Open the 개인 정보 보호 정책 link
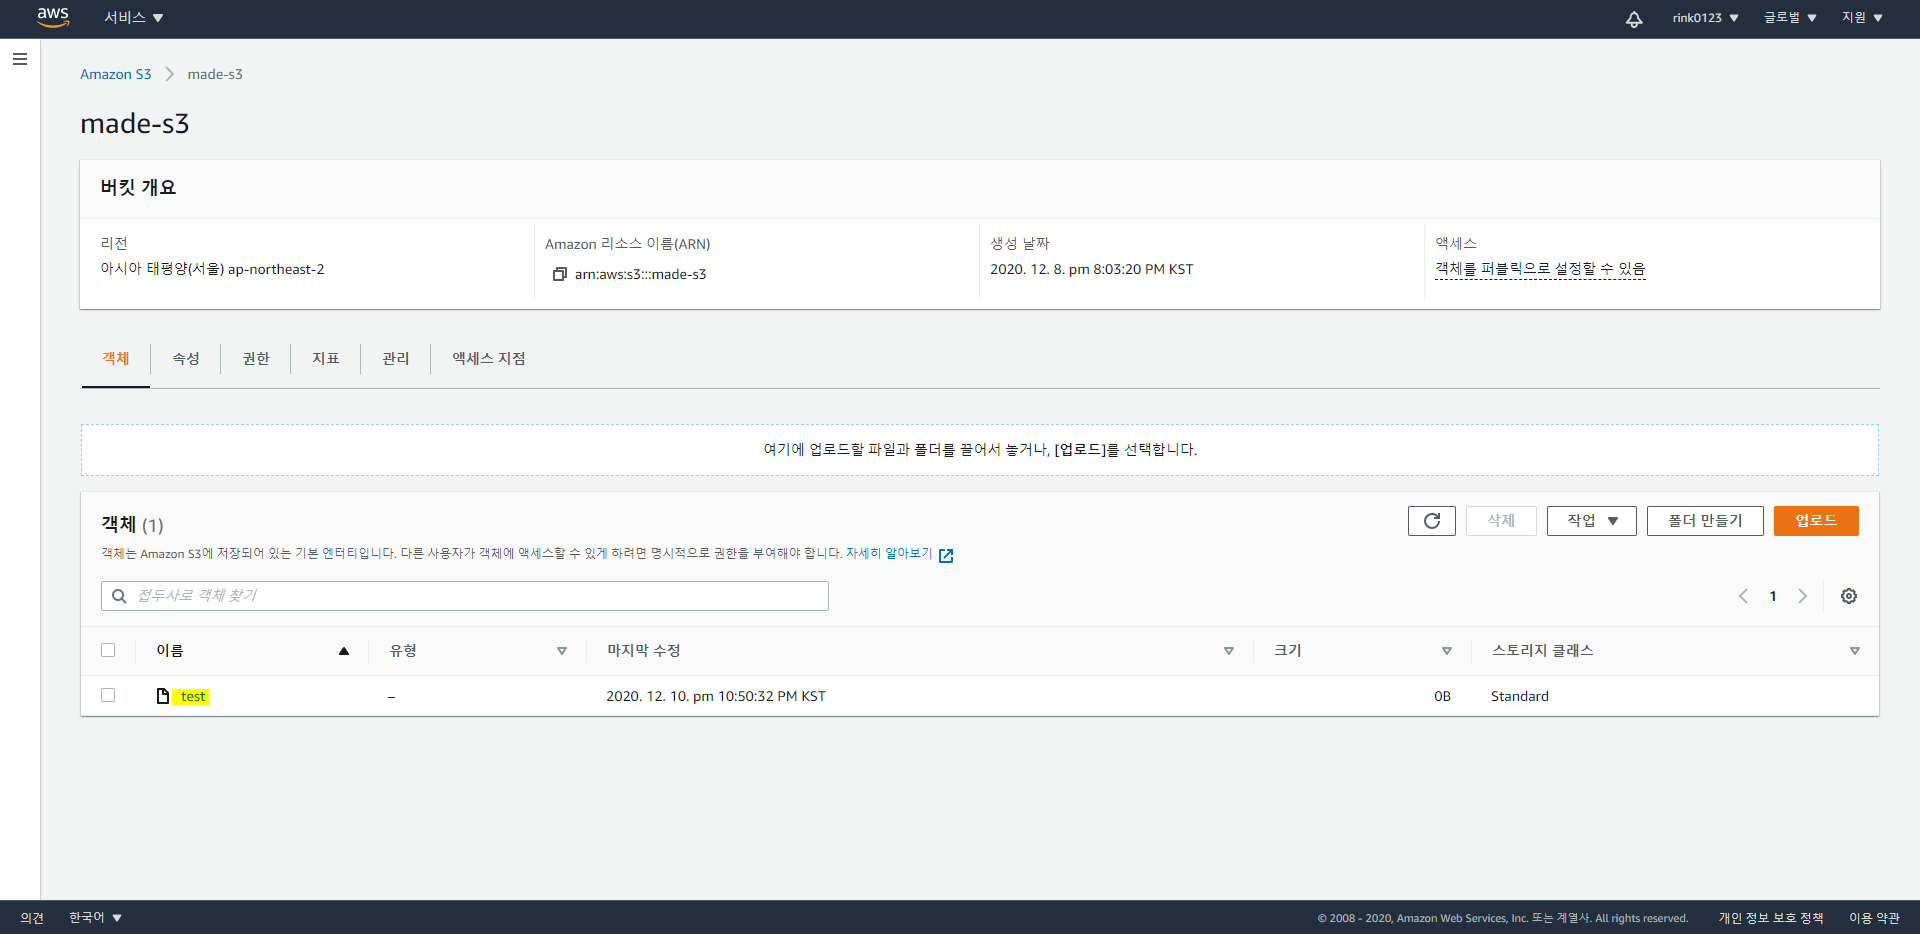Screen dimensions: 1920x934 click(x=1771, y=917)
